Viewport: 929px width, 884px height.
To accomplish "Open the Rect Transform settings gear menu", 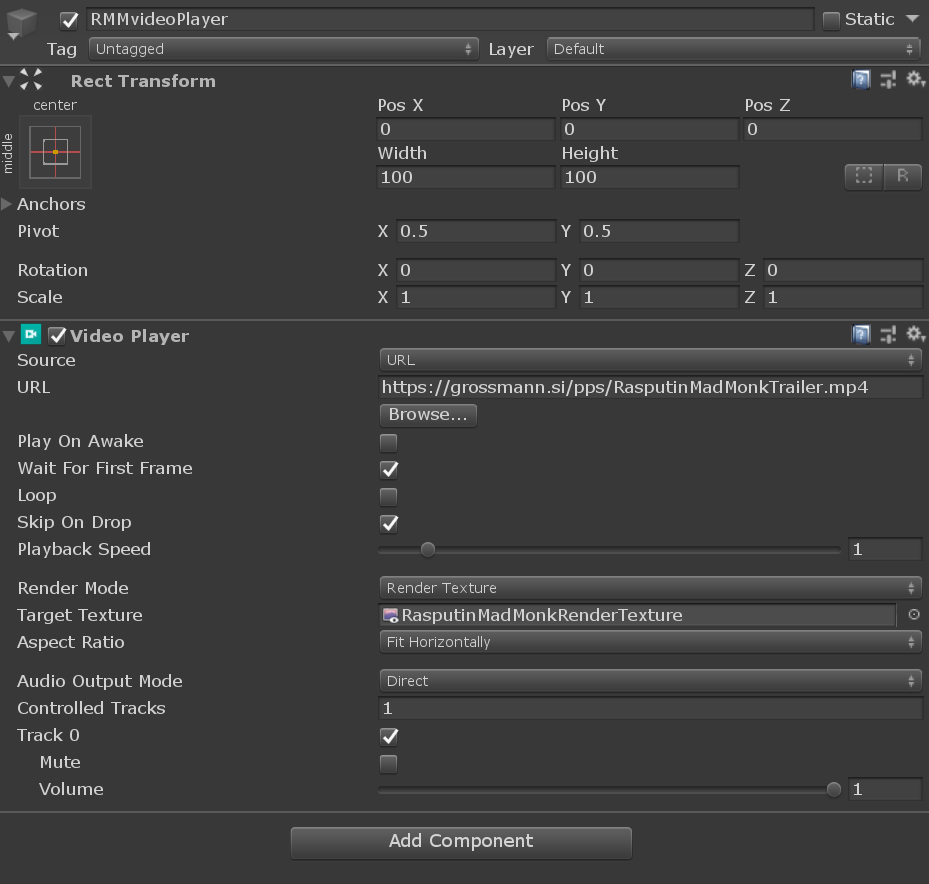I will 917,79.
